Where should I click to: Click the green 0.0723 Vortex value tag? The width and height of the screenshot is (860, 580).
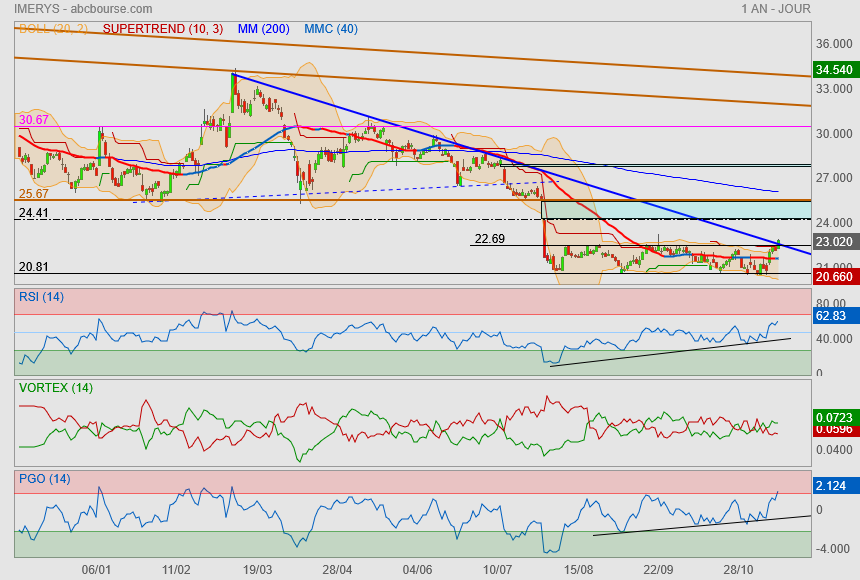pyautogui.click(x=834, y=415)
